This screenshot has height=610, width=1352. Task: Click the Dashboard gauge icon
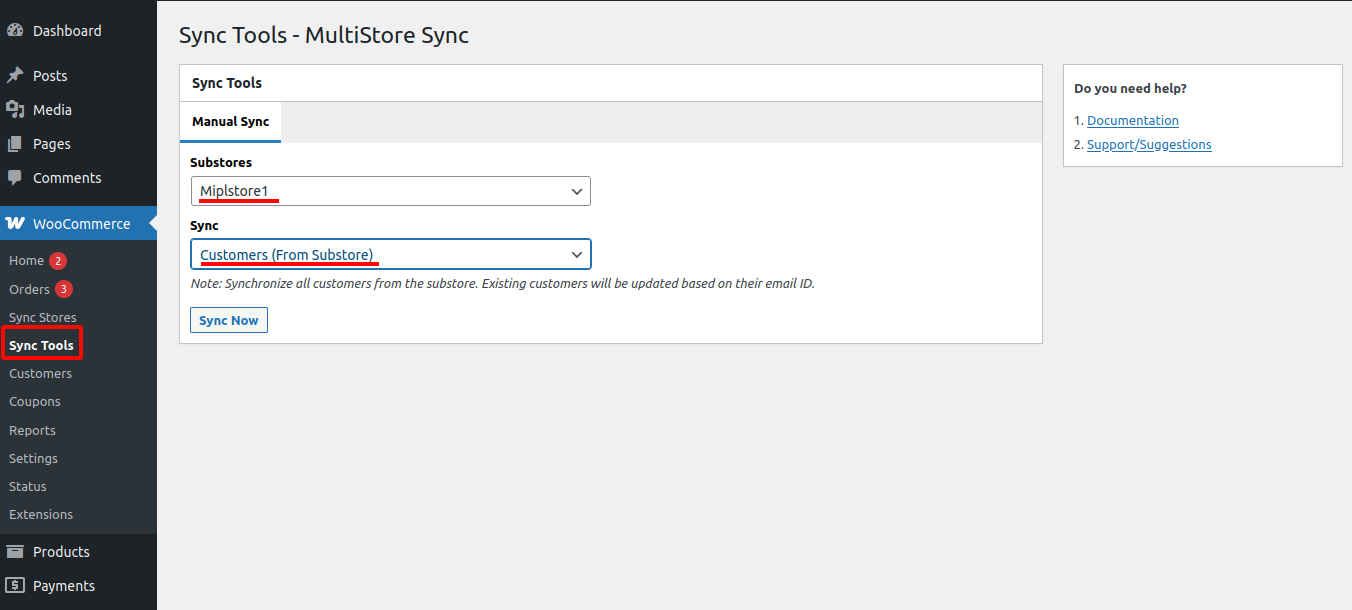coord(15,31)
